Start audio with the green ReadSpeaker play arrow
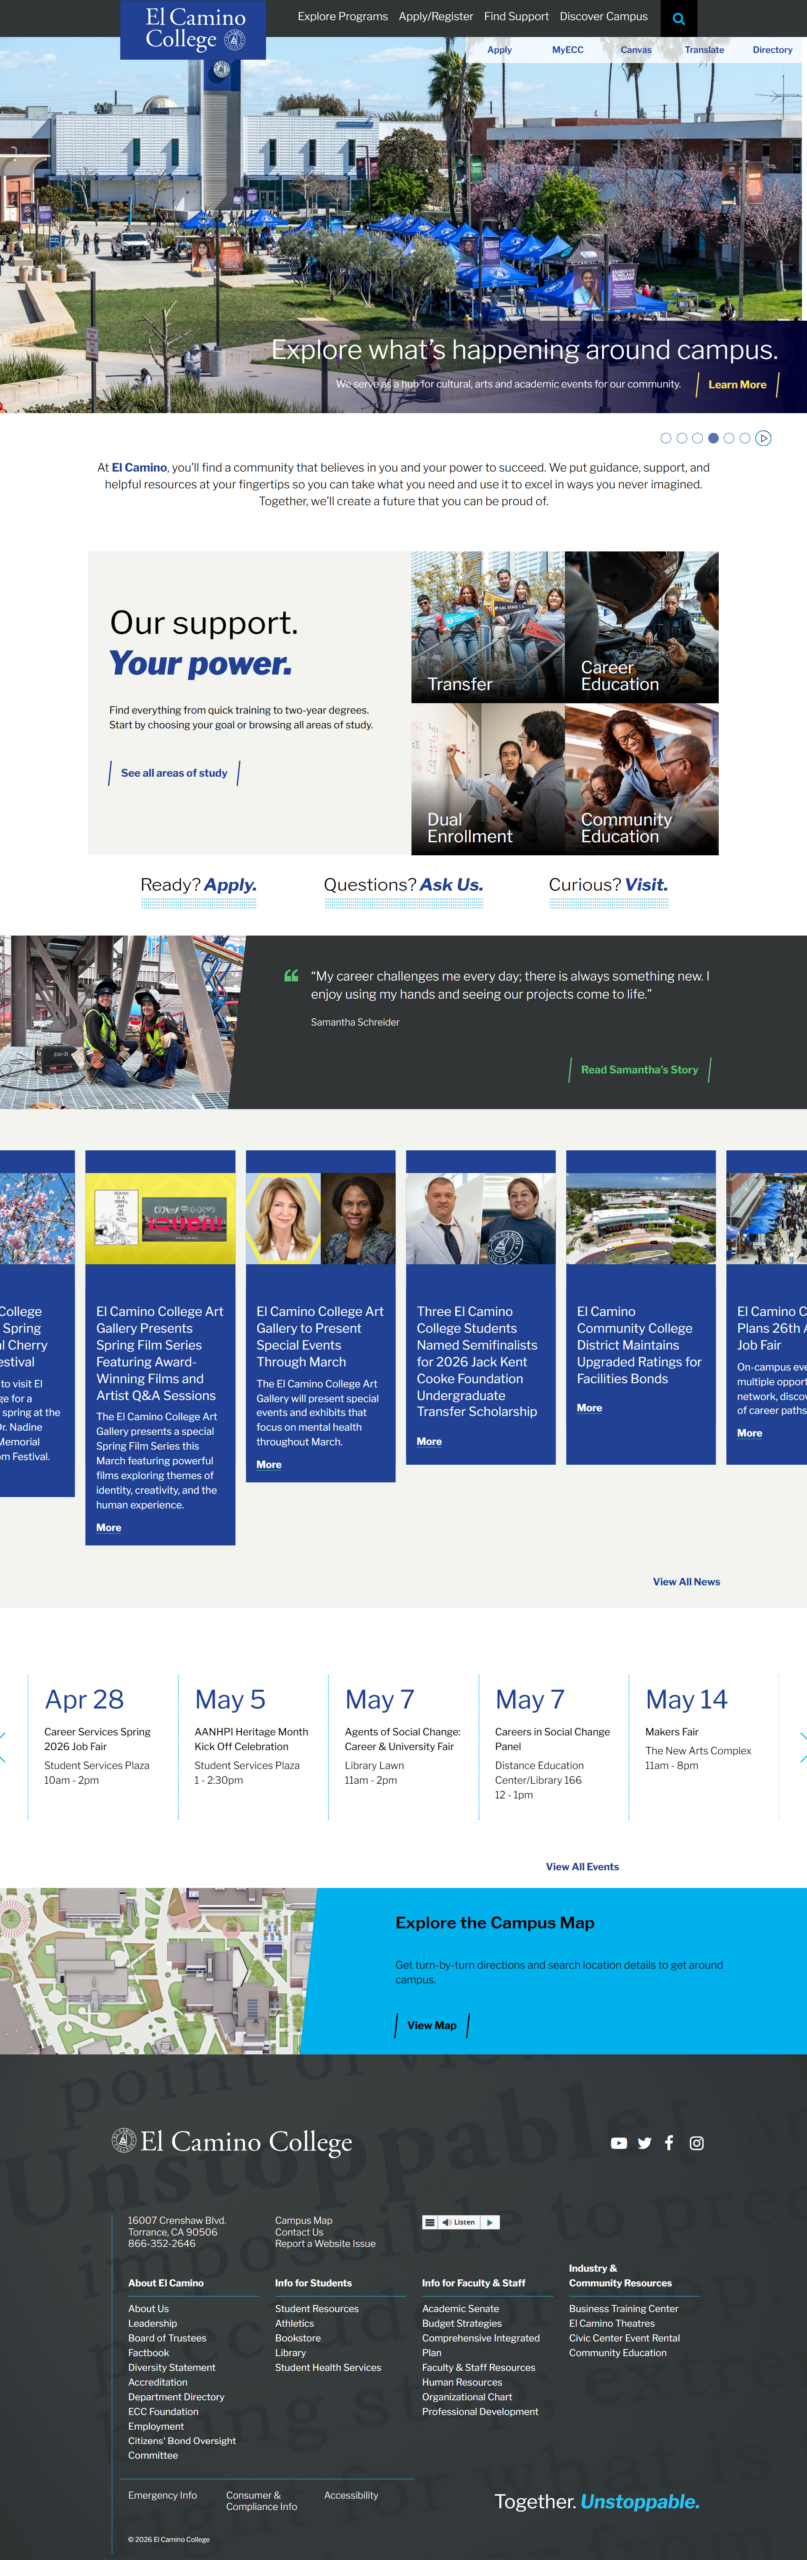 pos(490,2222)
